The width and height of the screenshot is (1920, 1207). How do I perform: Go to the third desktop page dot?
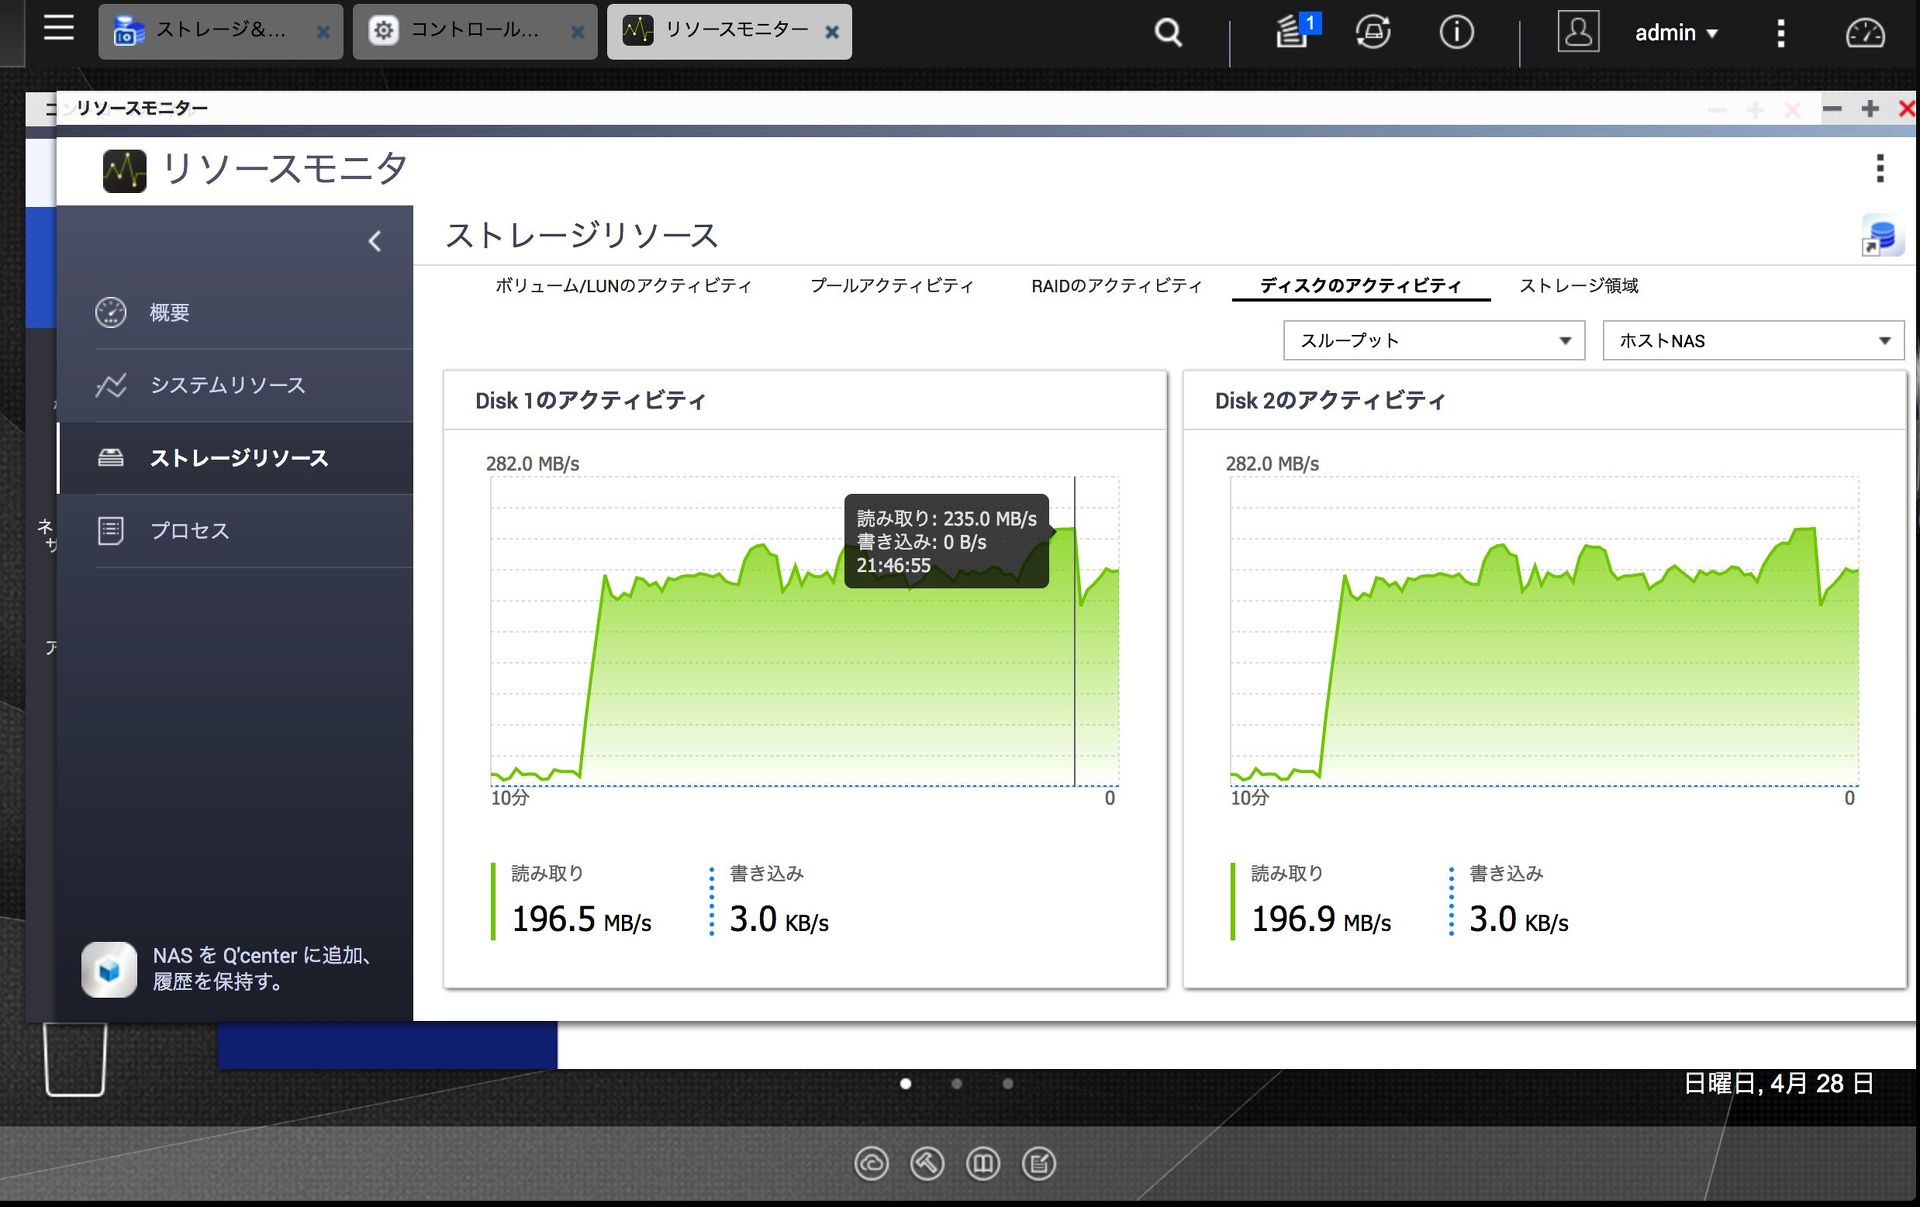pos(1008,1084)
